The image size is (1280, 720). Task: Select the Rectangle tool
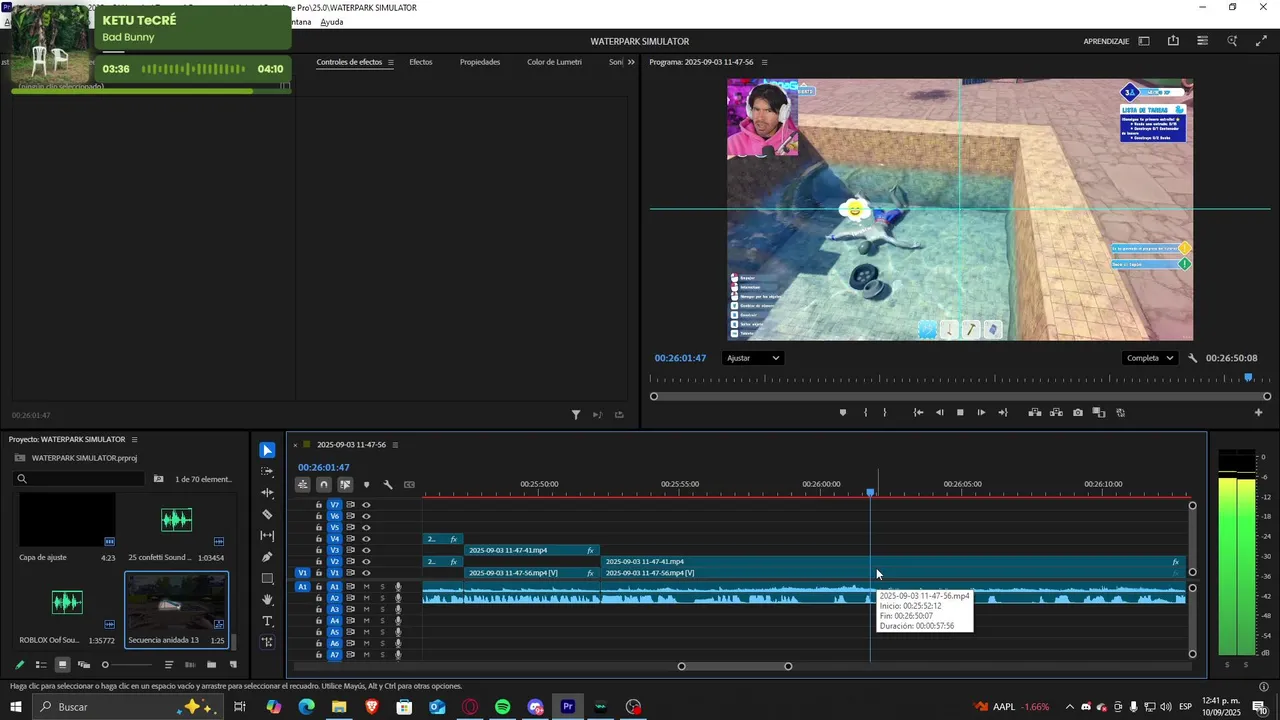[267, 578]
